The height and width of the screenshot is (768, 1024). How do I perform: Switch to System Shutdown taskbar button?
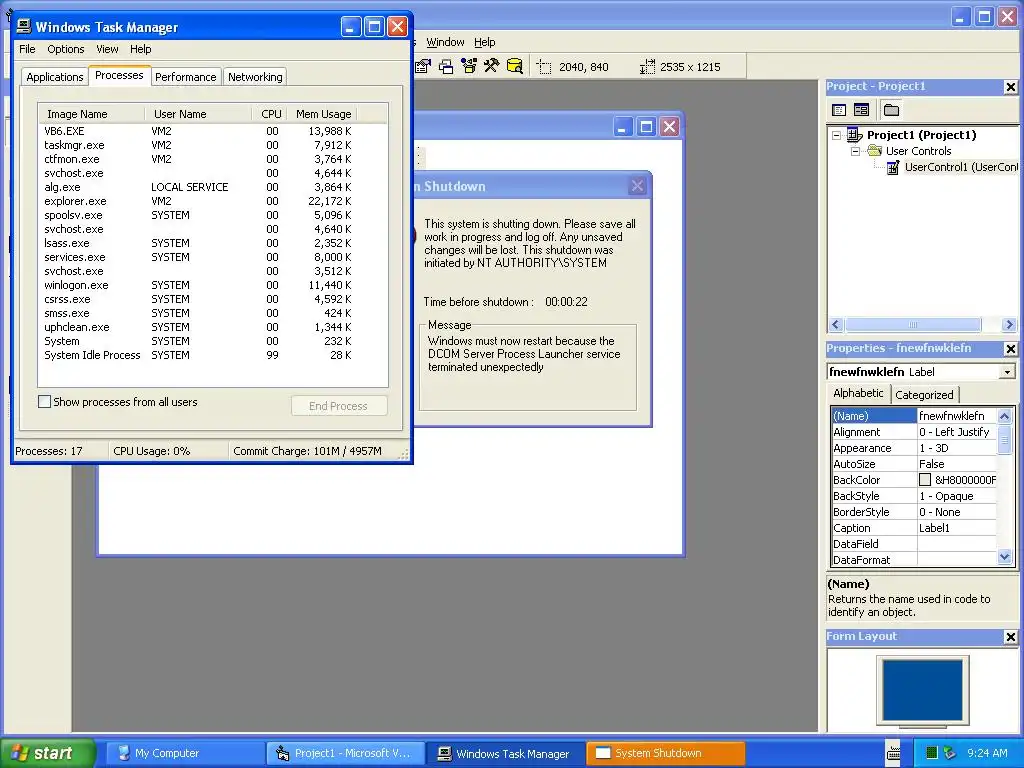tap(665, 753)
